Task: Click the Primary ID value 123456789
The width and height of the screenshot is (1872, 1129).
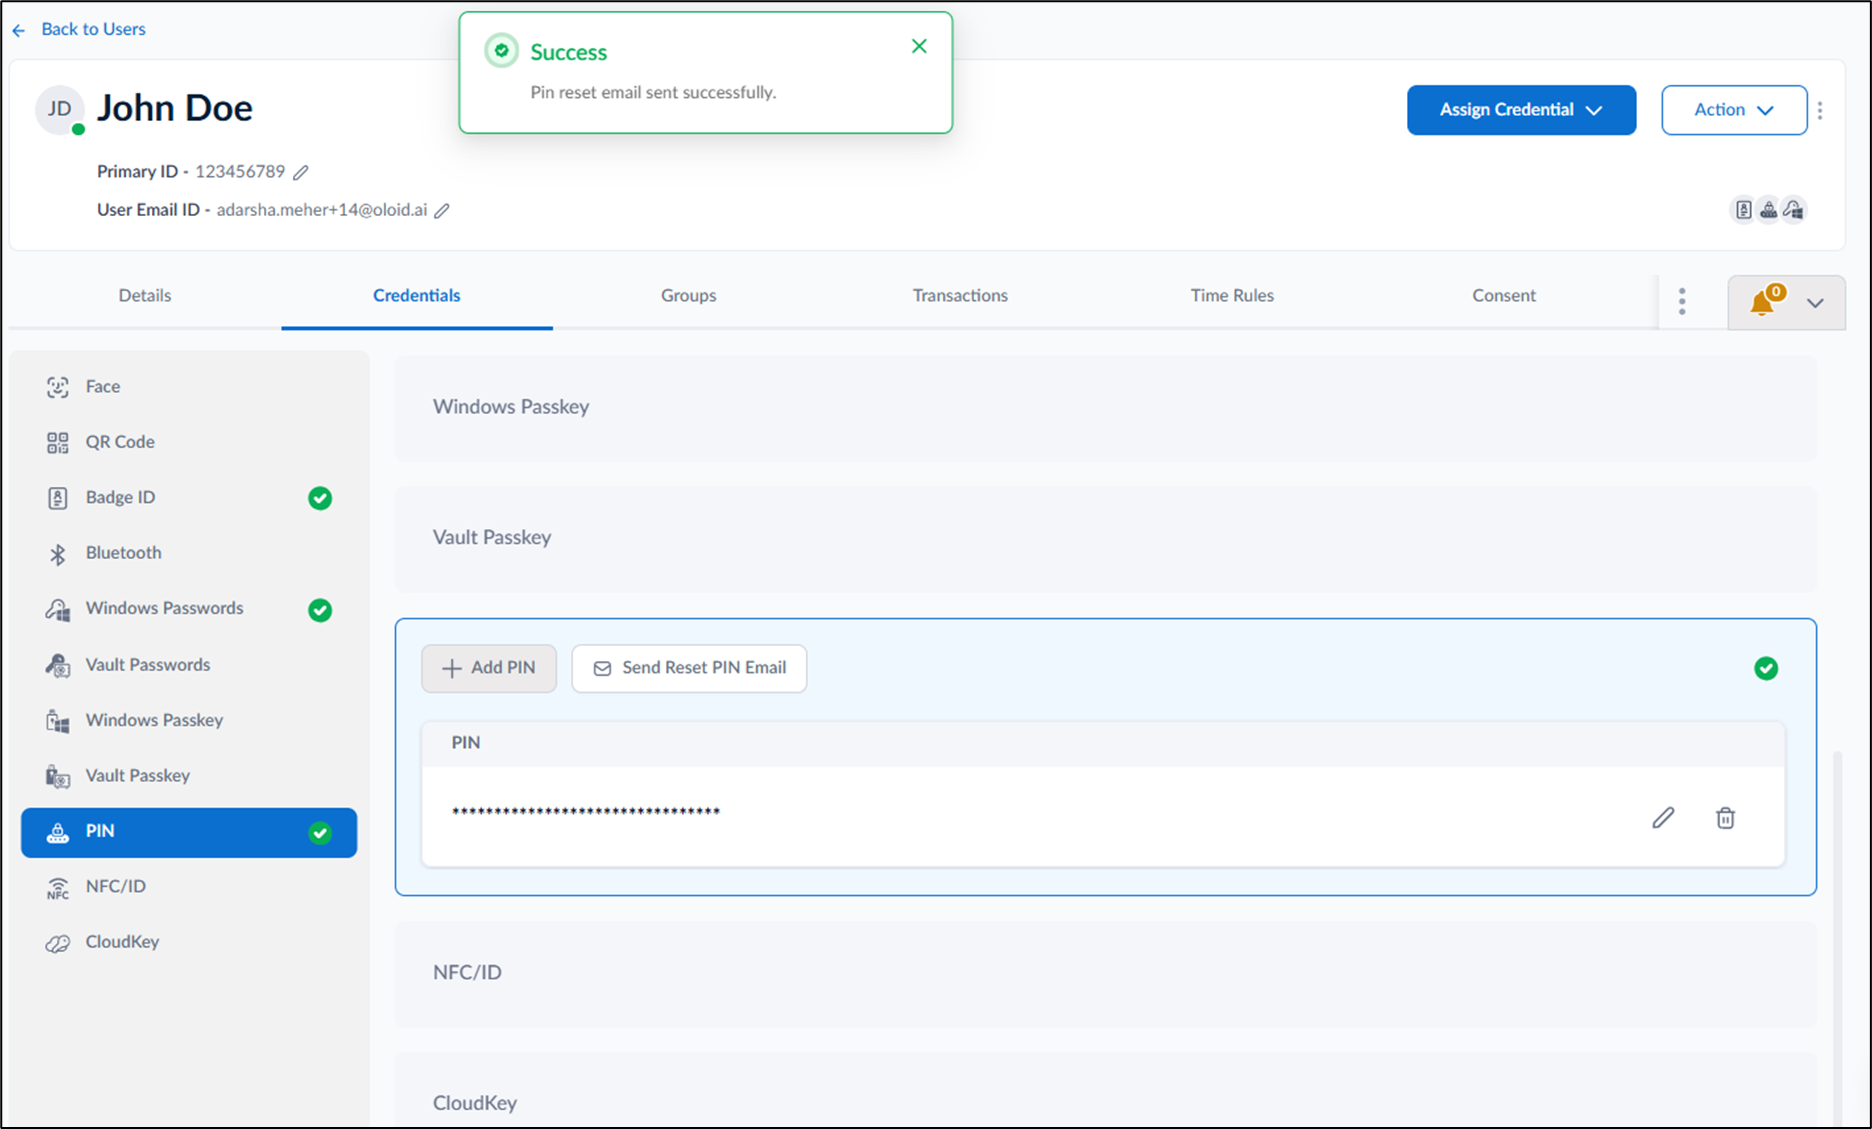Action: [x=240, y=172]
